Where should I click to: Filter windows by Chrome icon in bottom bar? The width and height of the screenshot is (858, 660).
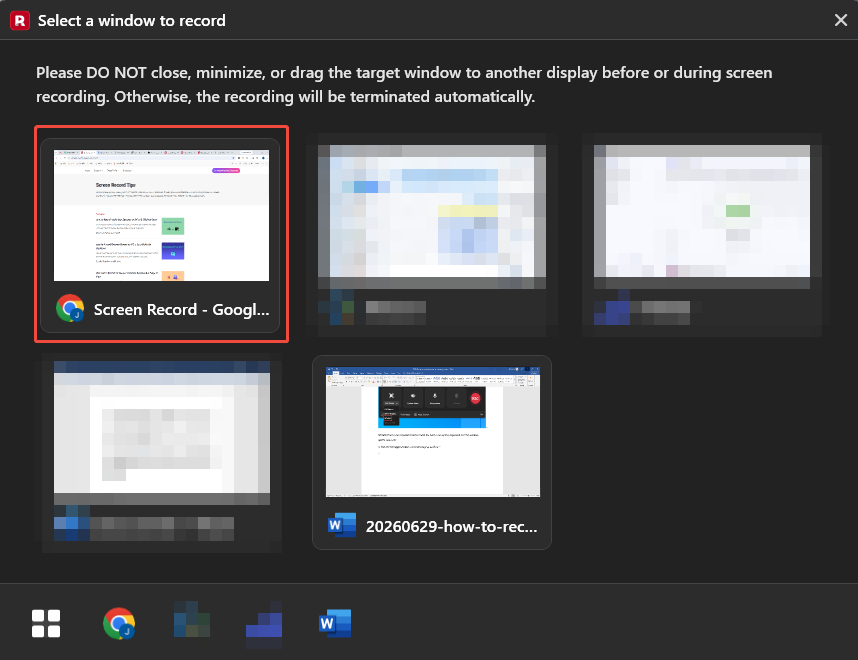click(x=119, y=623)
